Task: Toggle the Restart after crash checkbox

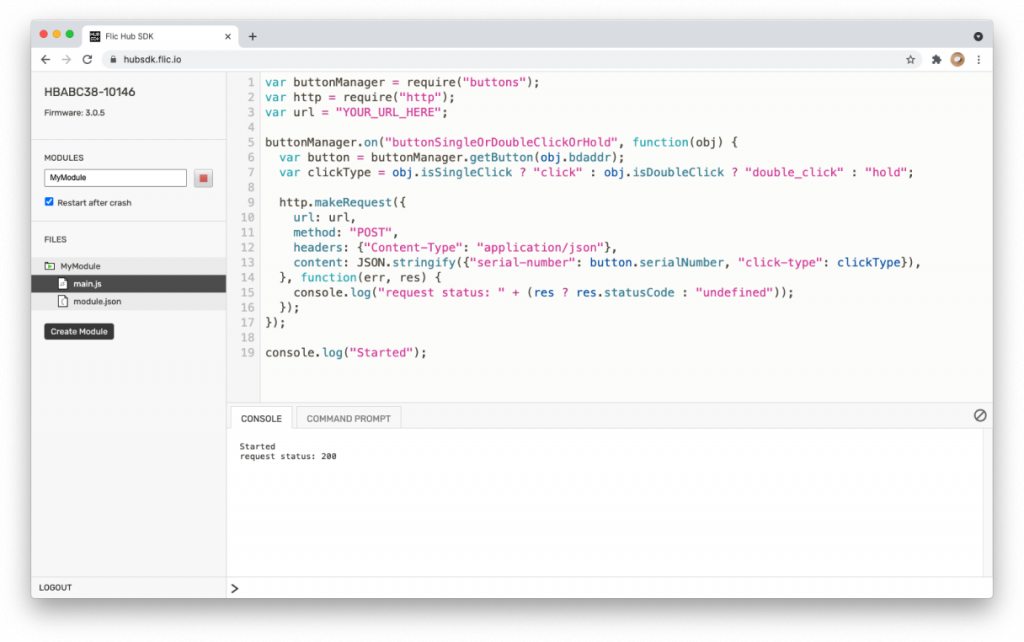Action: pyautogui.click(x=49, y=202)
